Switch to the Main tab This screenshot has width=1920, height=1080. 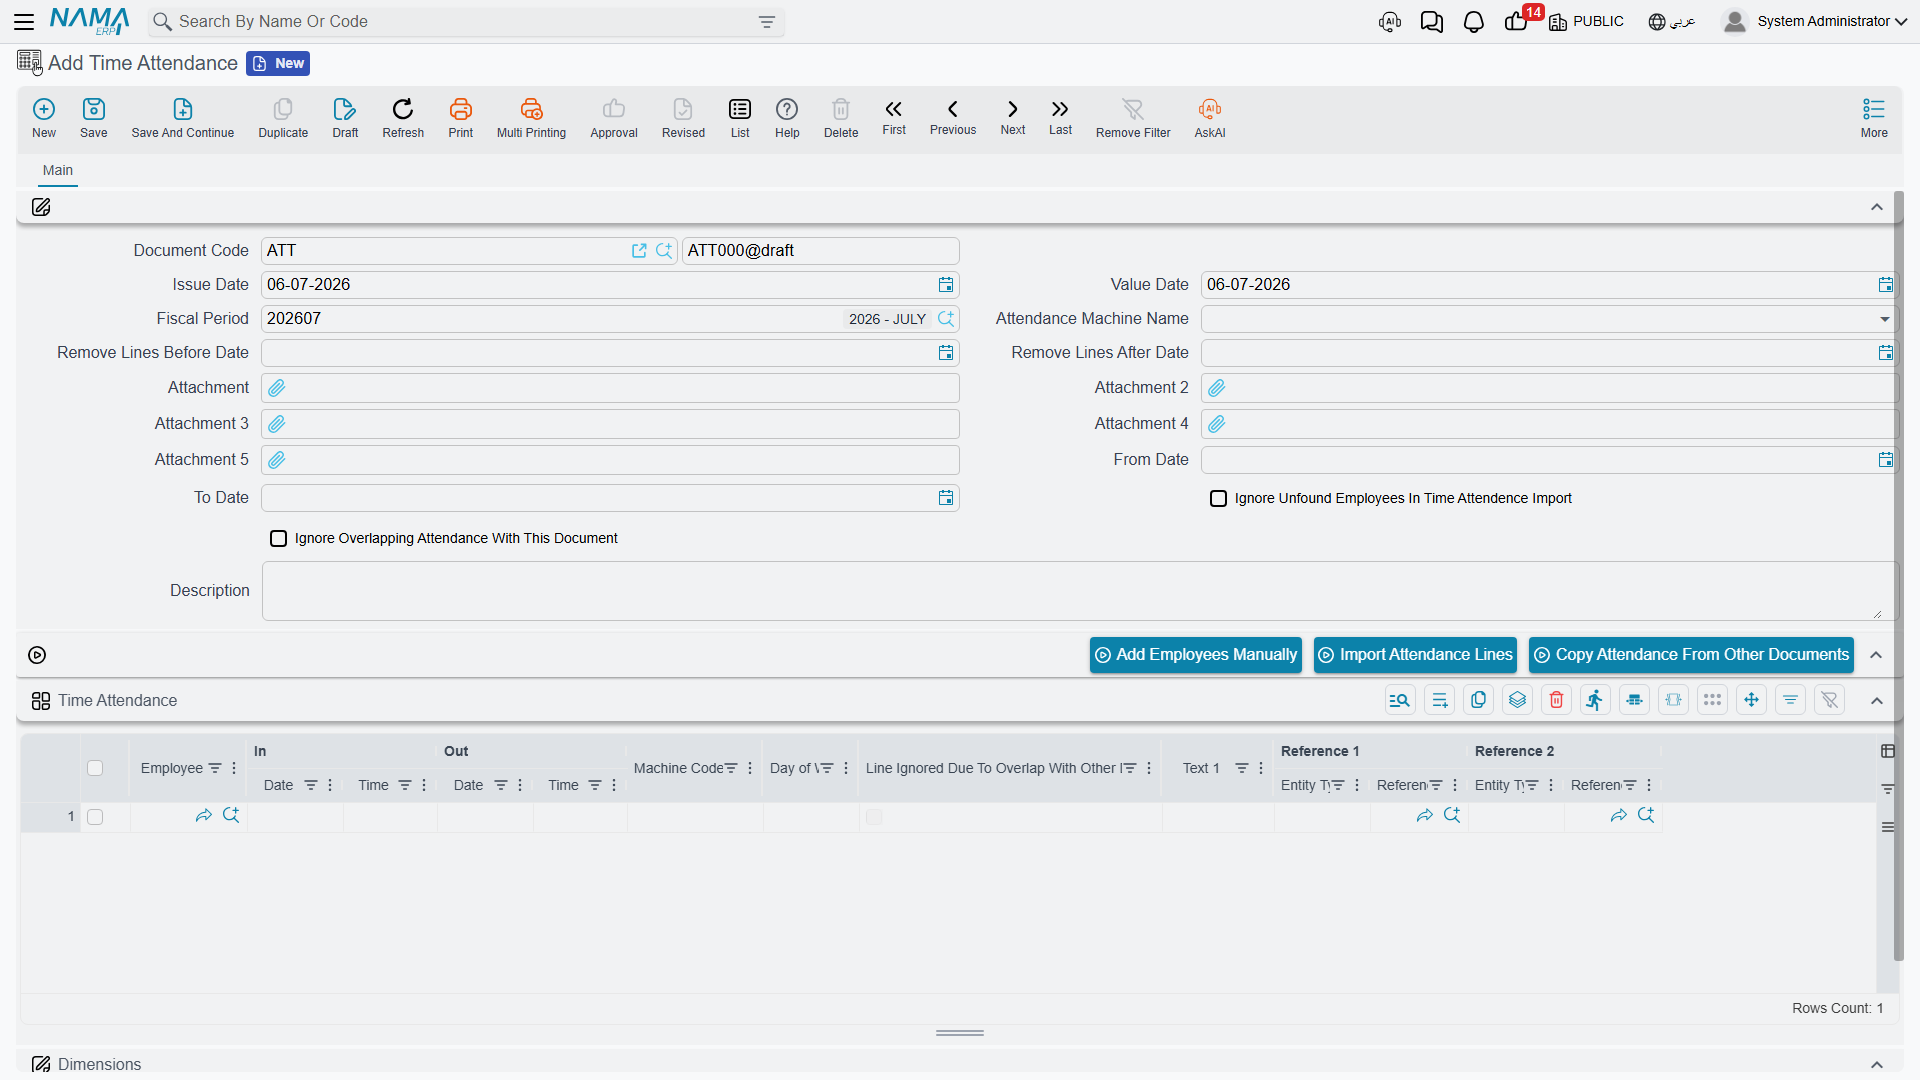[58, 170]
